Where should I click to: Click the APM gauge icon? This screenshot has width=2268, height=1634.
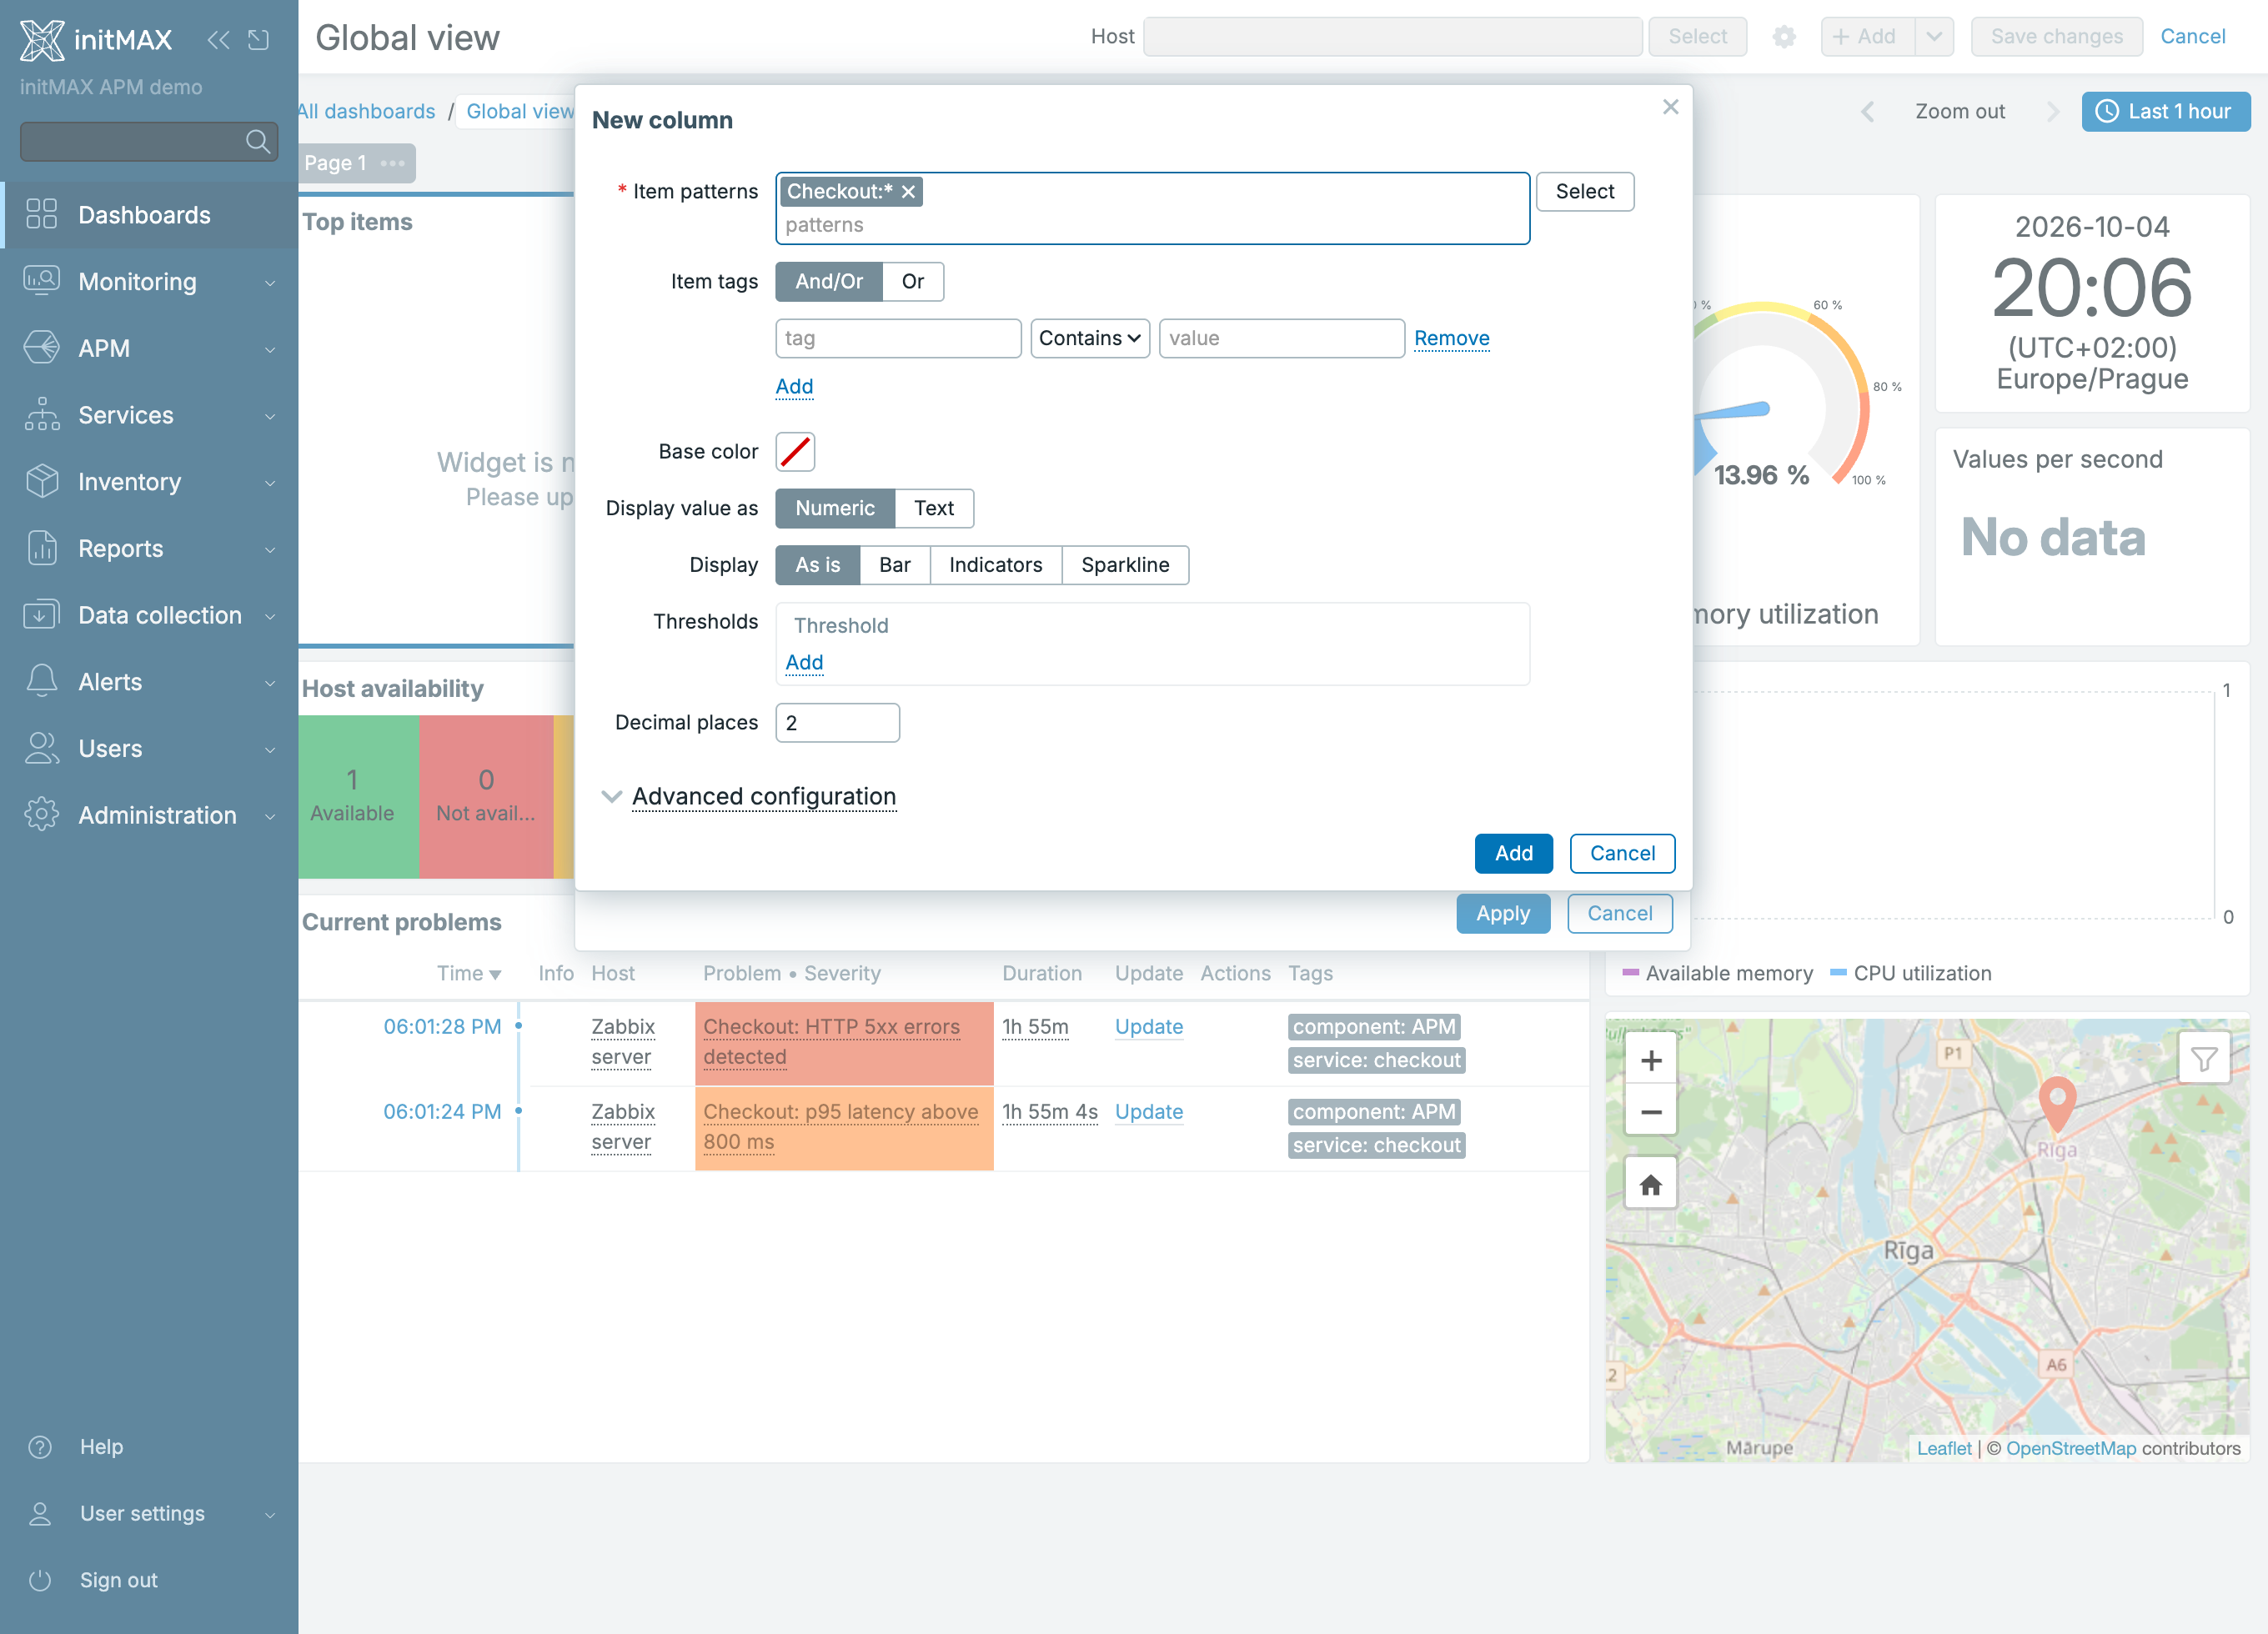[x=41, y=347]
